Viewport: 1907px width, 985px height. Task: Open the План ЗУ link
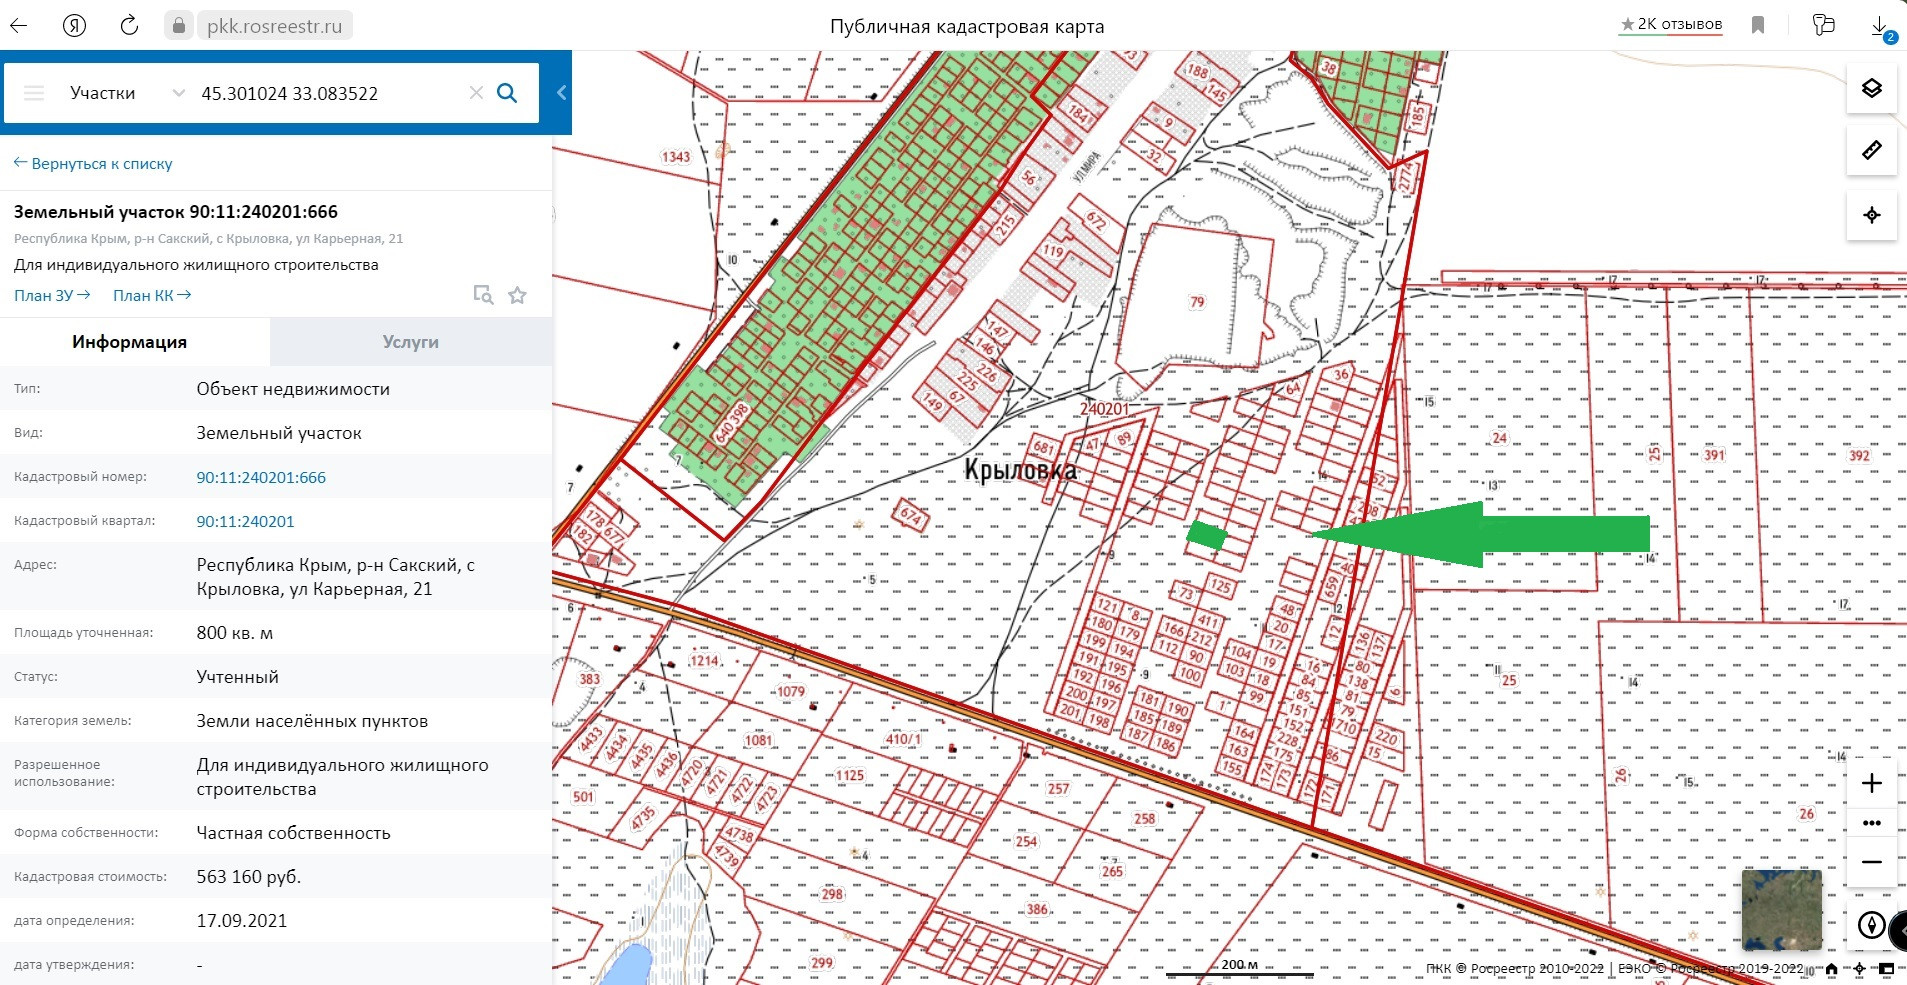[x=52, y=295]
